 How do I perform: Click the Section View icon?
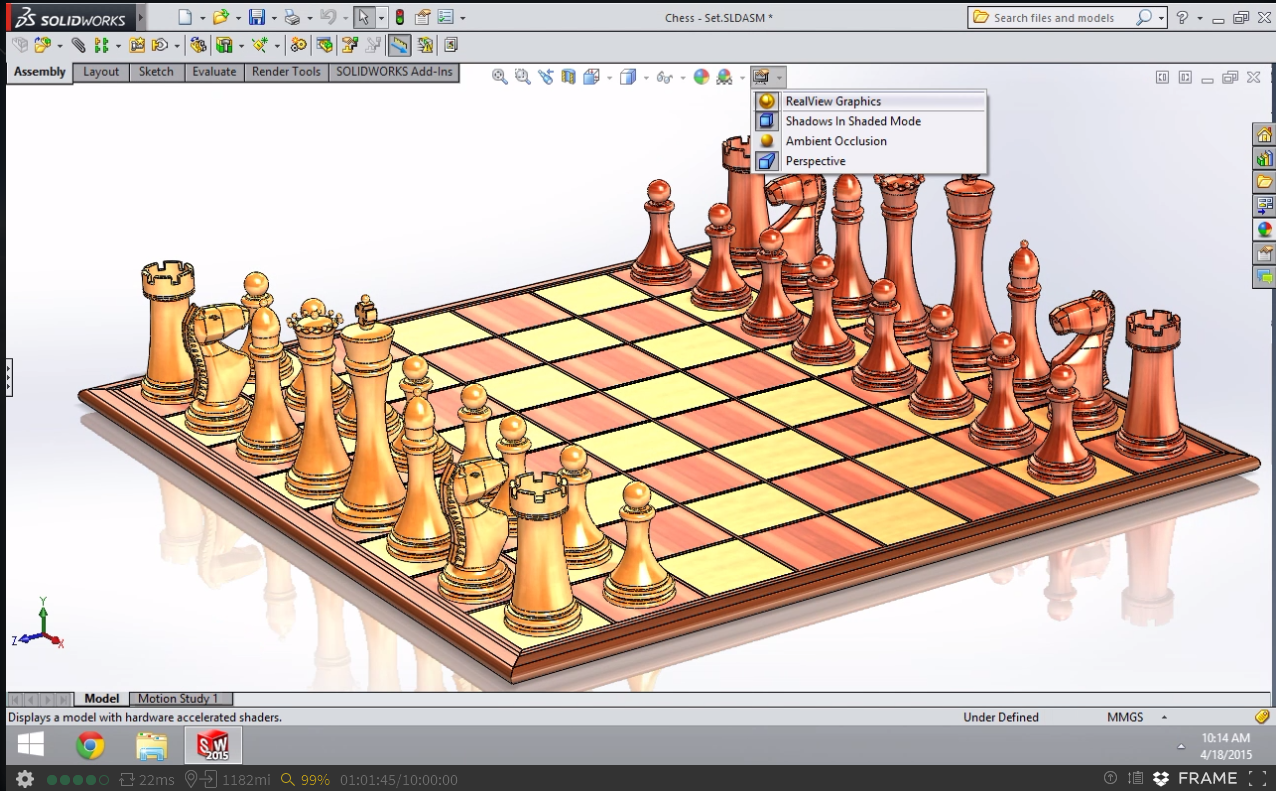click(x=569, y=77)
